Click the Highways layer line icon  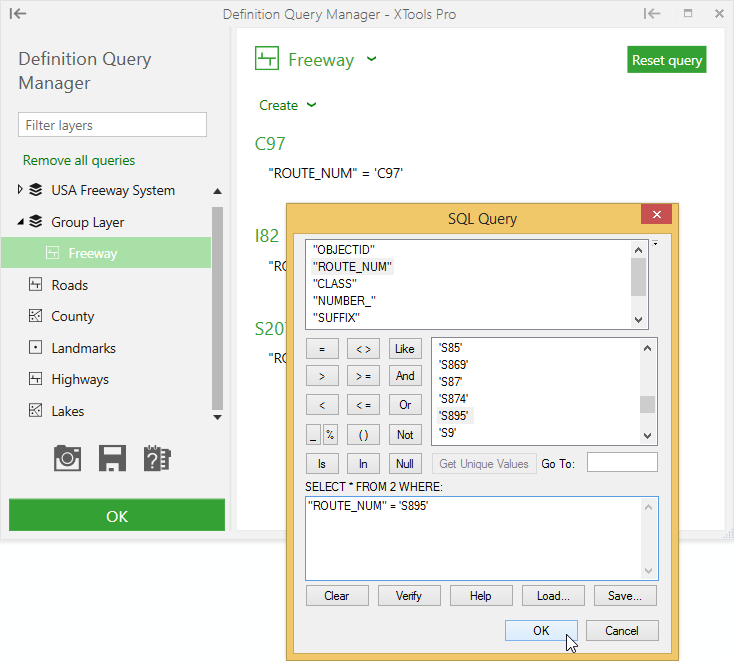pyautogui.click(x=36, y=378)
